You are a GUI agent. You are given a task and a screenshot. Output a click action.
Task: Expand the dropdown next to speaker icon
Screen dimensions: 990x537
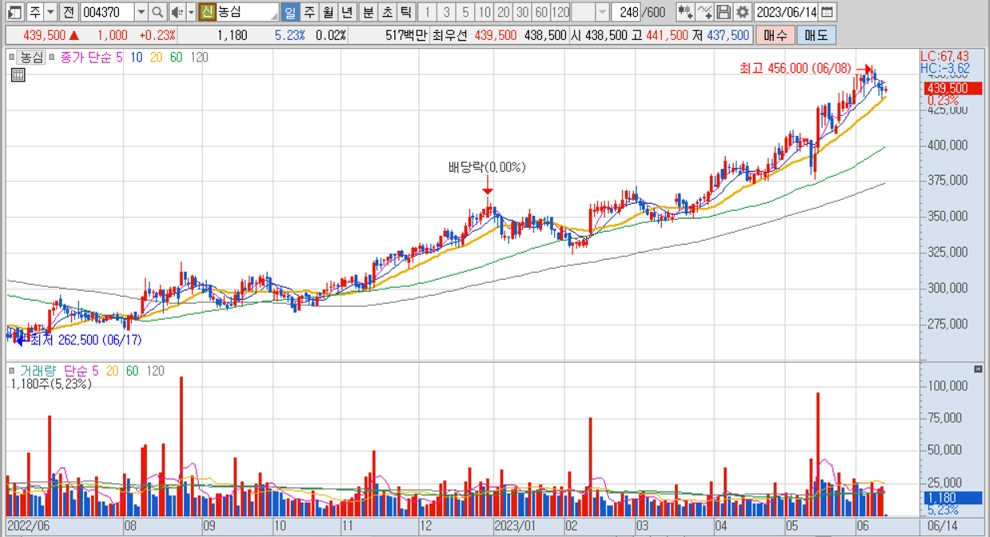pyautogui.click(x=190, y=12)
